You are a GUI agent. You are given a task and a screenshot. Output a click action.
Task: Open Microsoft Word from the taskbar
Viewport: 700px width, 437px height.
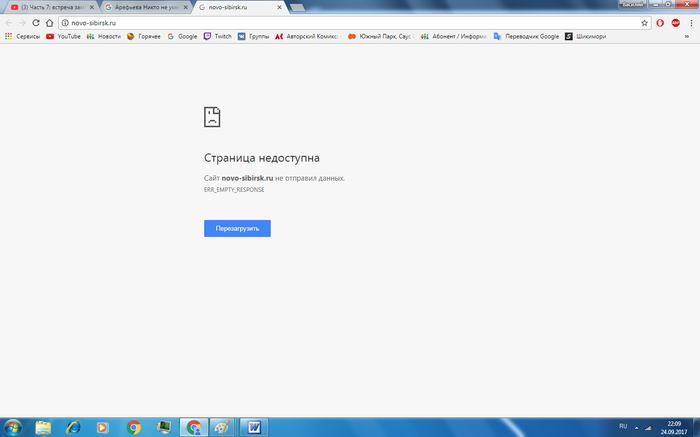(254, 427)
